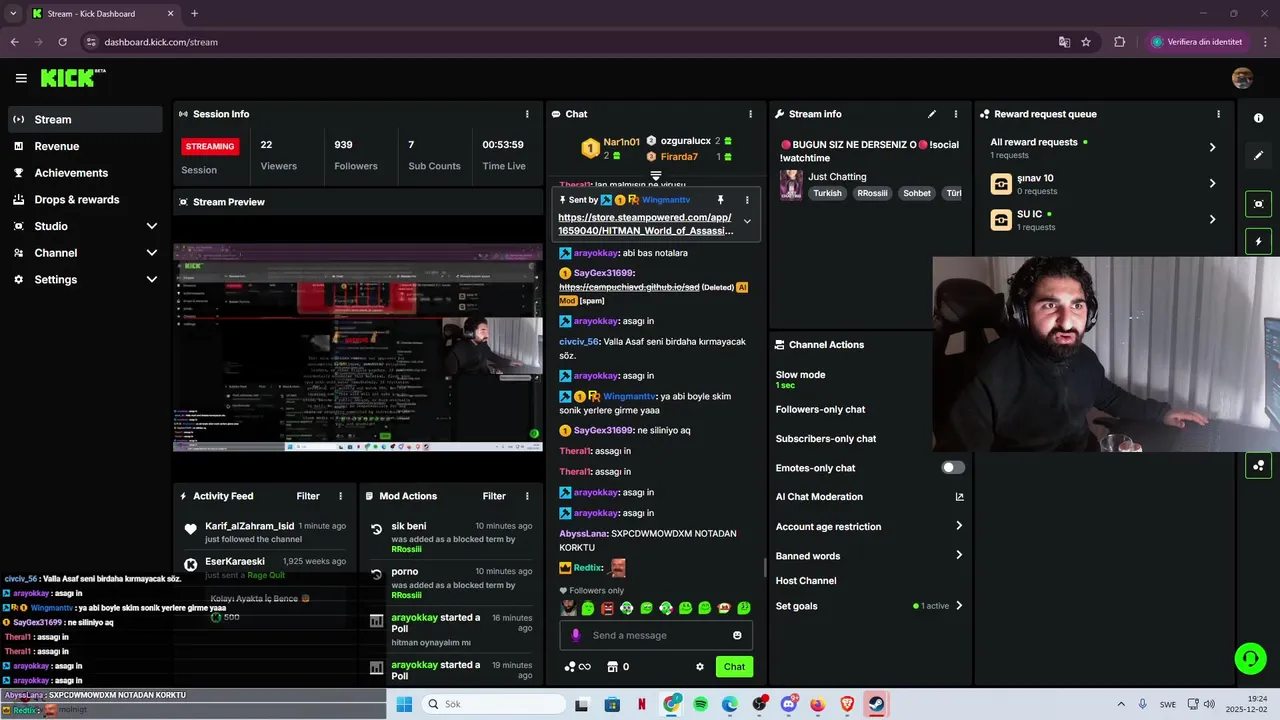
Task: Click the Turkish stream tag
Action: (x=827, y=193)
